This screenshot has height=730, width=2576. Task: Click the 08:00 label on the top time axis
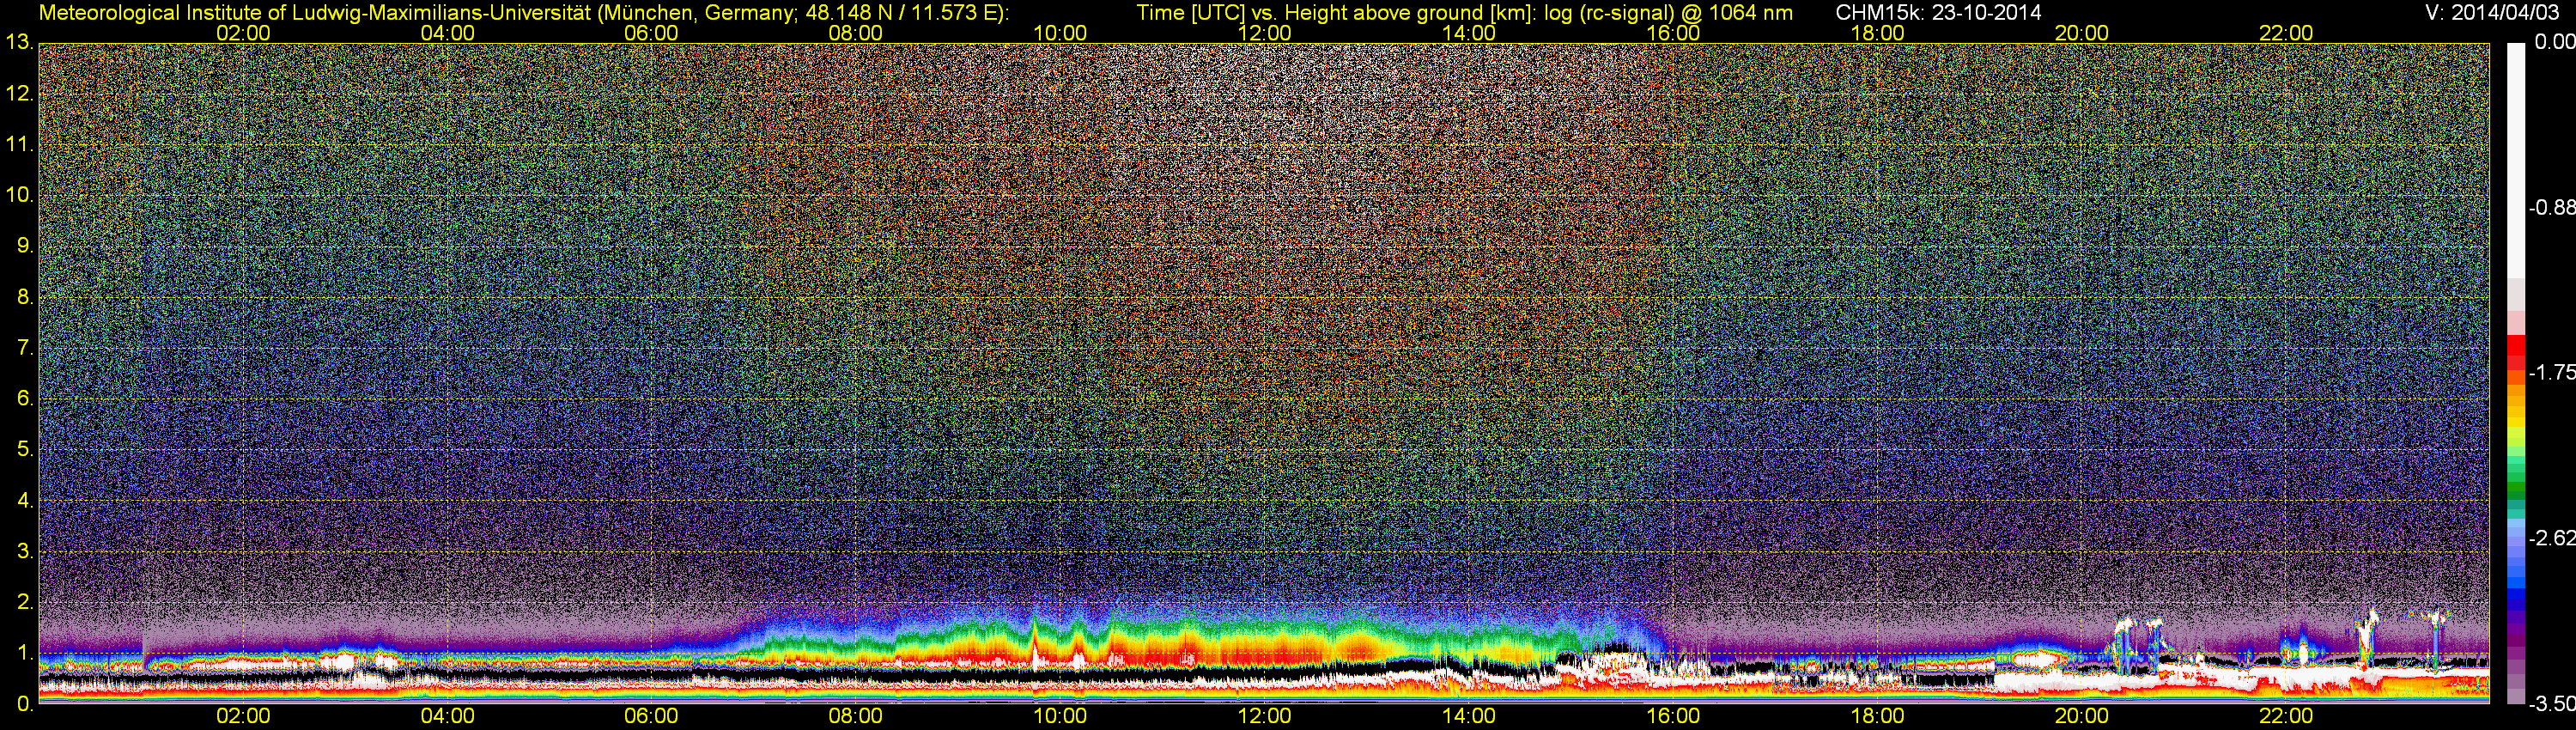point(856,33)
